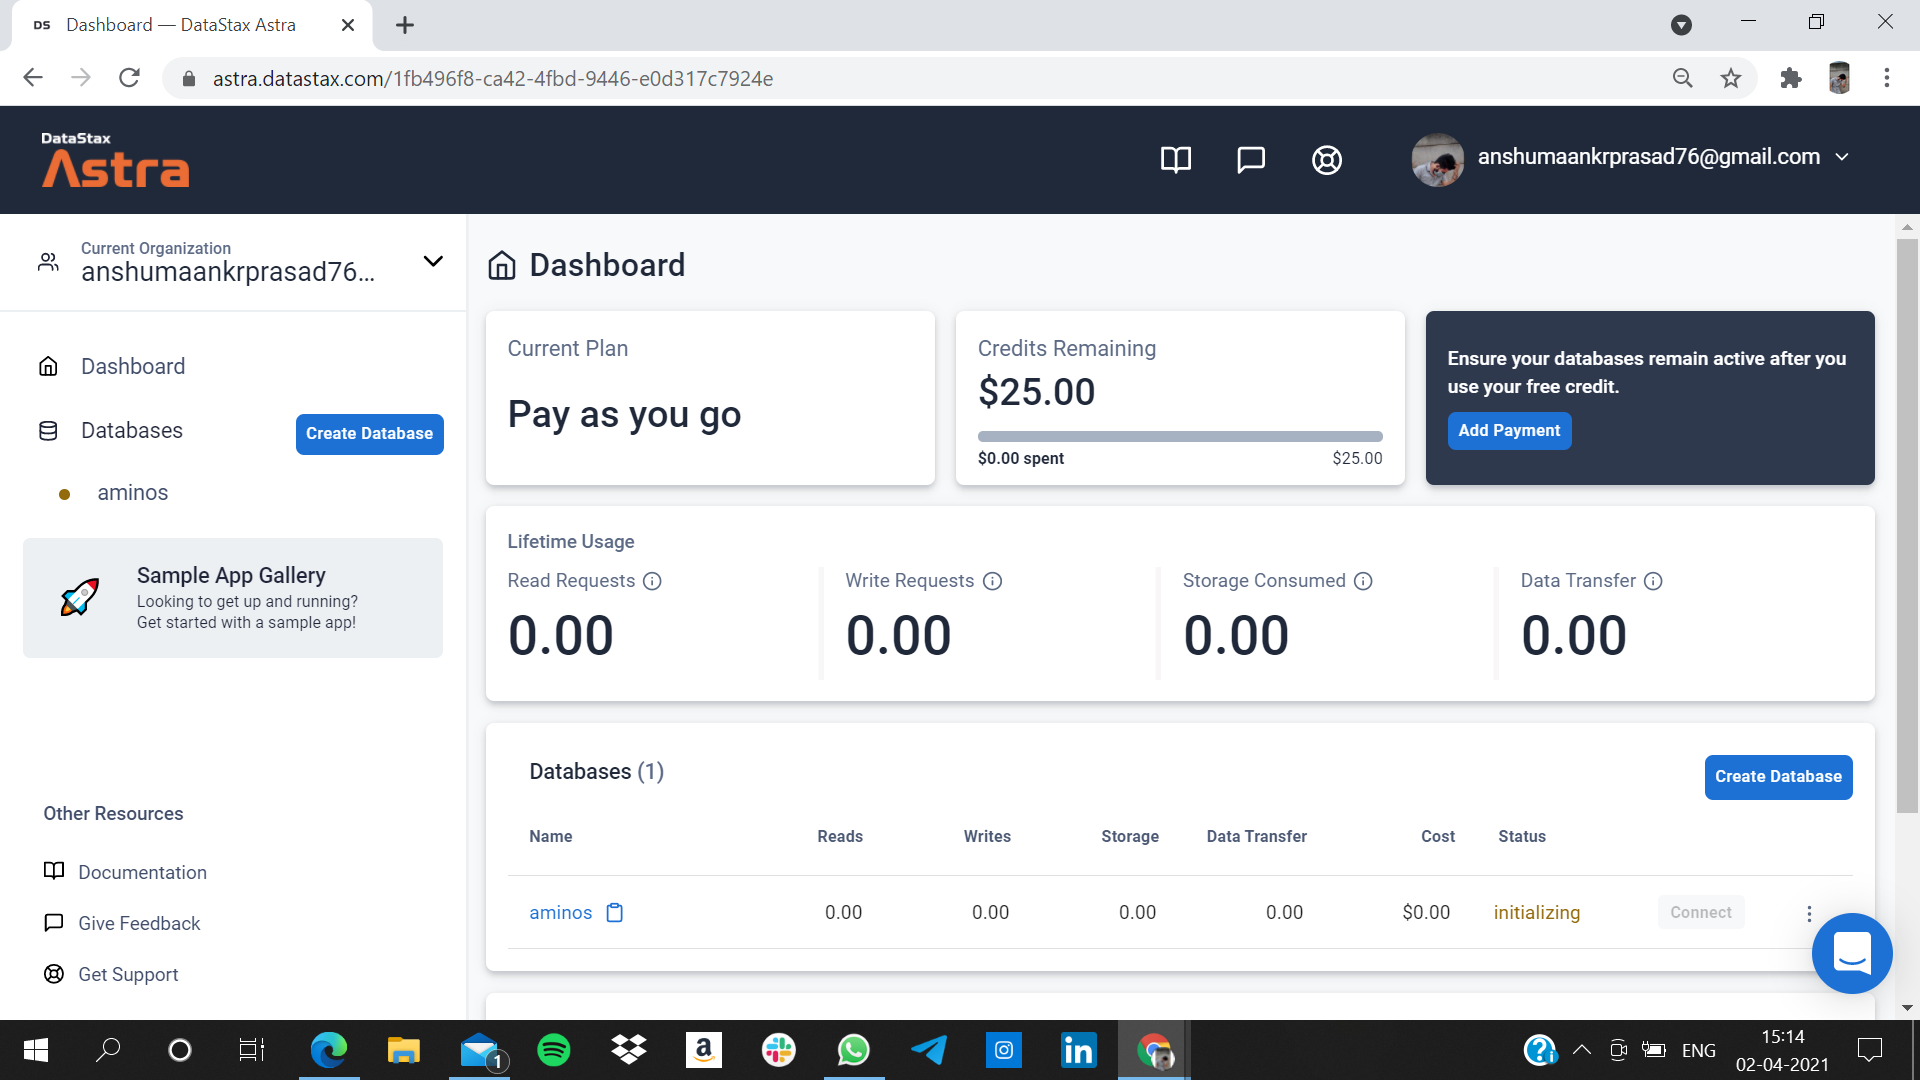1920x1080 pixels.
Task: Copy aminos database ID with clipboard icon
Action: coord(615,912)
